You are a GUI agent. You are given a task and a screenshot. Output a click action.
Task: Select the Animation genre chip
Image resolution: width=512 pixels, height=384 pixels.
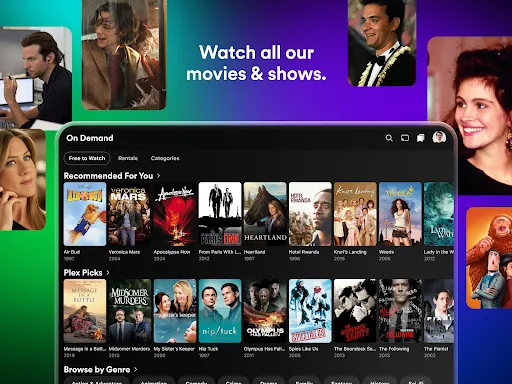coord(154,381)
